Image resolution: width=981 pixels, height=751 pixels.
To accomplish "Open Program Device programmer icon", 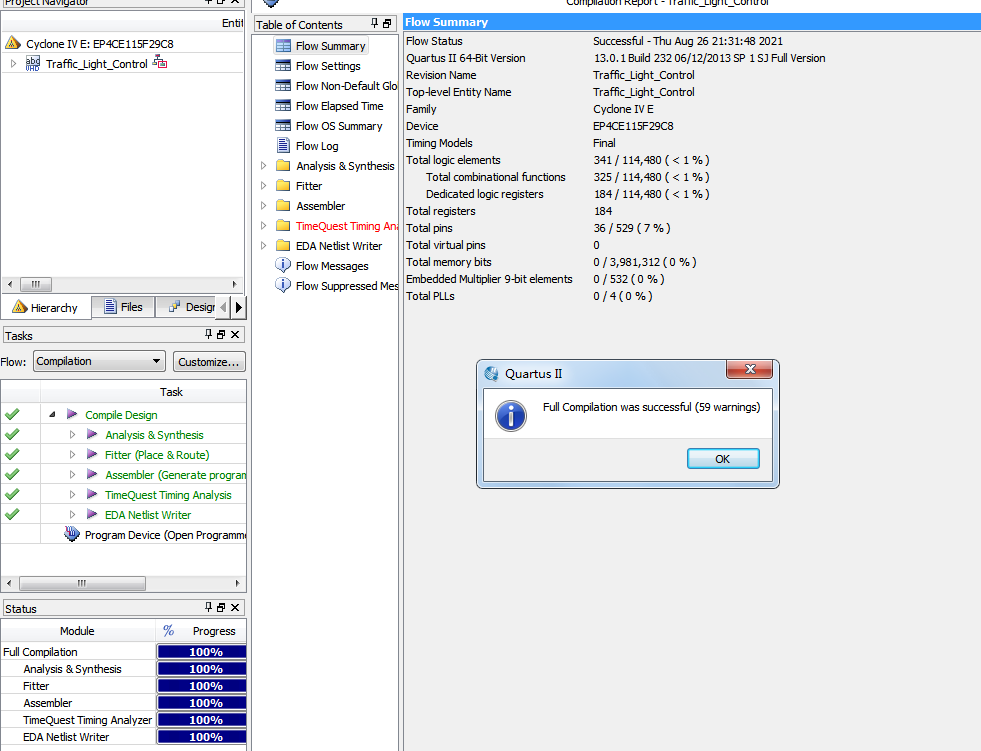I will pos(72,534).
